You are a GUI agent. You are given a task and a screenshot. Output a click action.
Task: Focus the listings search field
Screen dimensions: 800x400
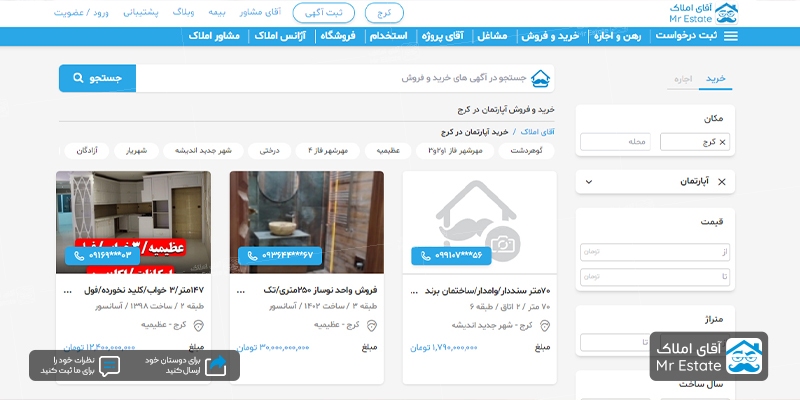[345, 78]
